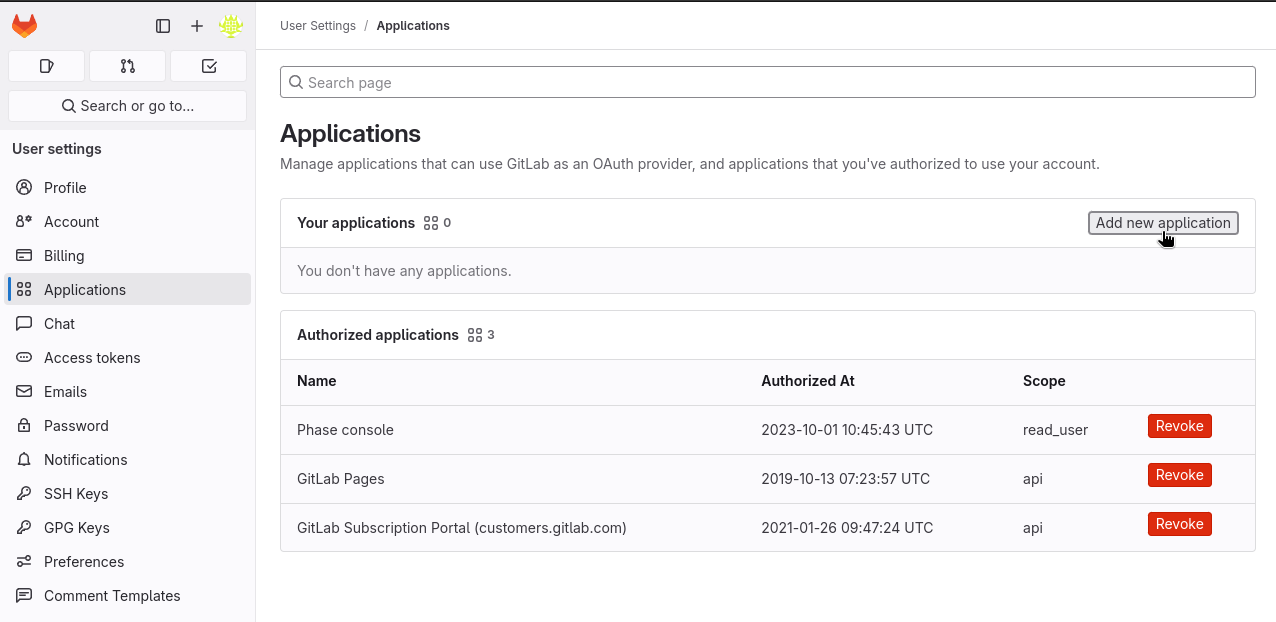Viewport: 1276px width, 622px height.
Task: Select Applications sidebar item
Action: (x=128, y=290)
